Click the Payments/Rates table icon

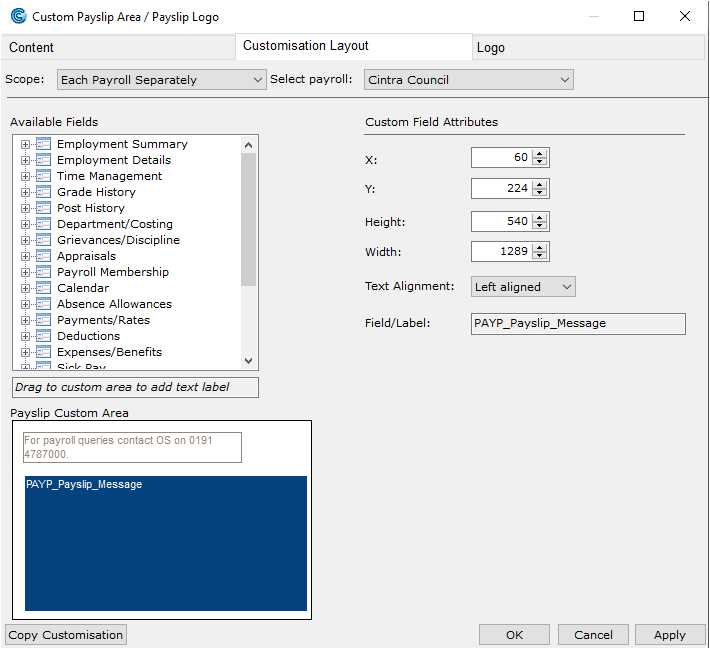coord(43,320)
